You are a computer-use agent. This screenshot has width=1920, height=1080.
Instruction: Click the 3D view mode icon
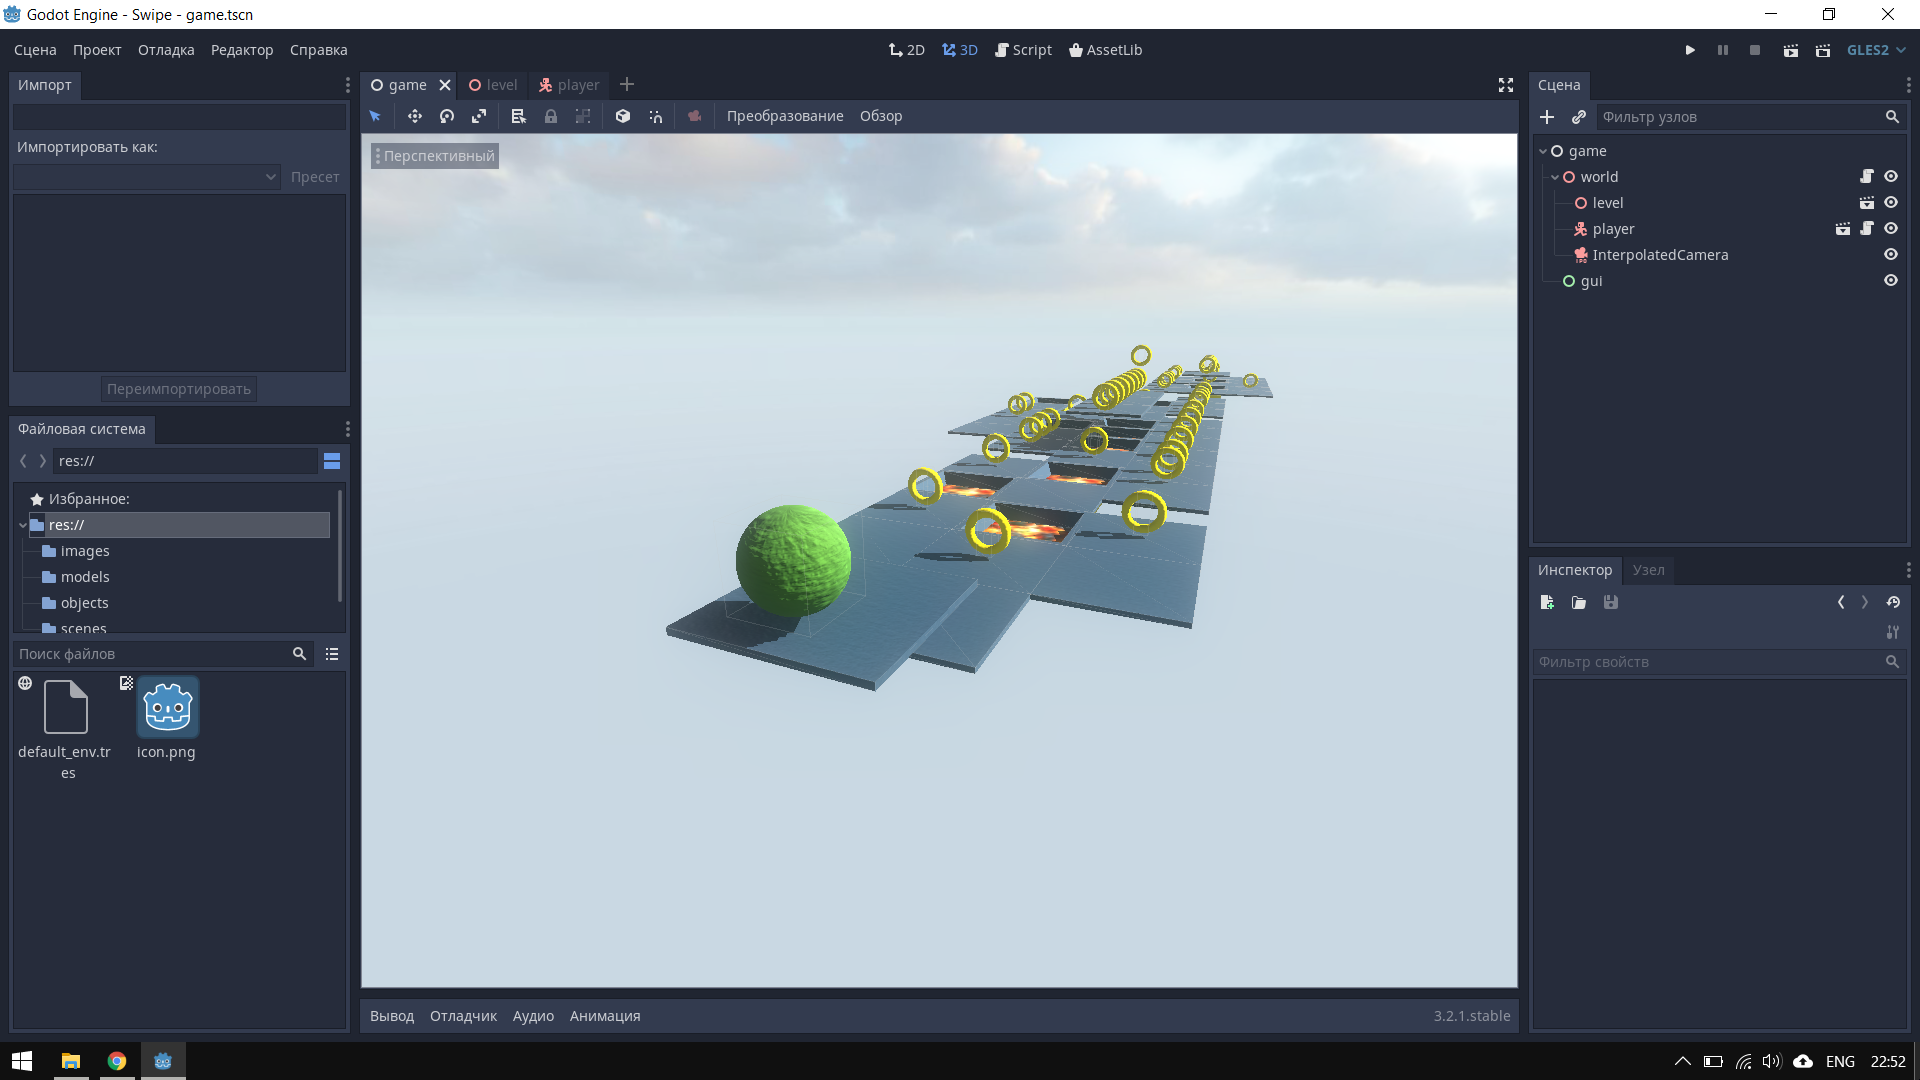[x=959, y=50]
